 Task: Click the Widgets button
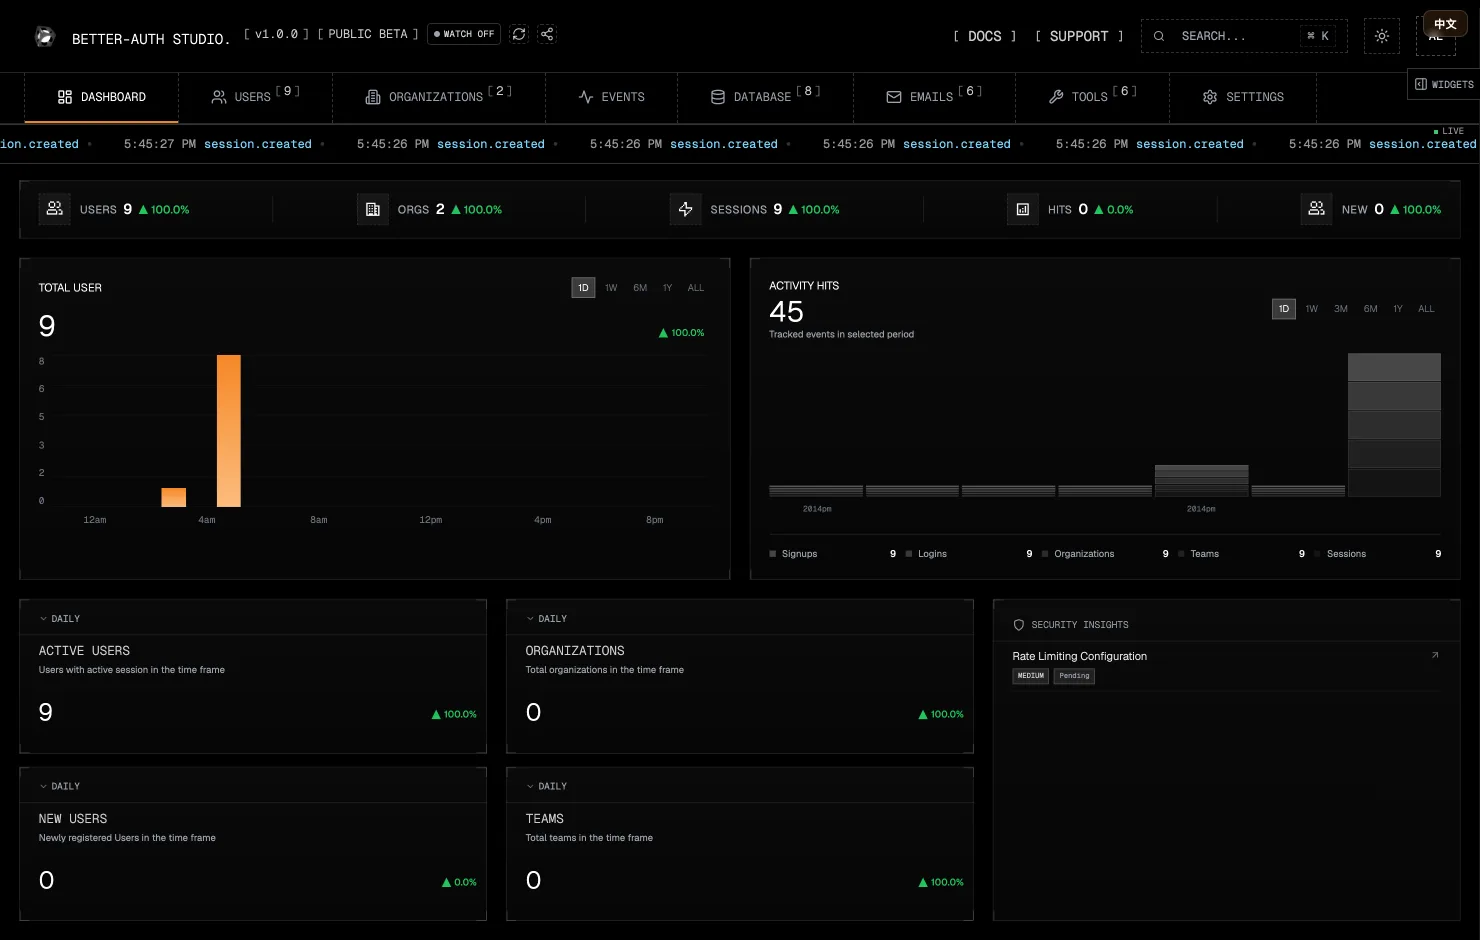tap(1444, 84)
